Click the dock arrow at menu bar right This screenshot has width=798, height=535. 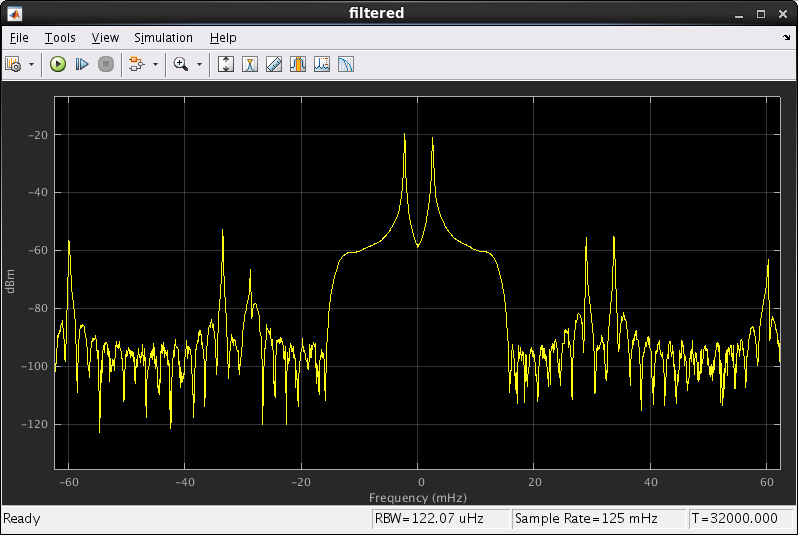786,37
